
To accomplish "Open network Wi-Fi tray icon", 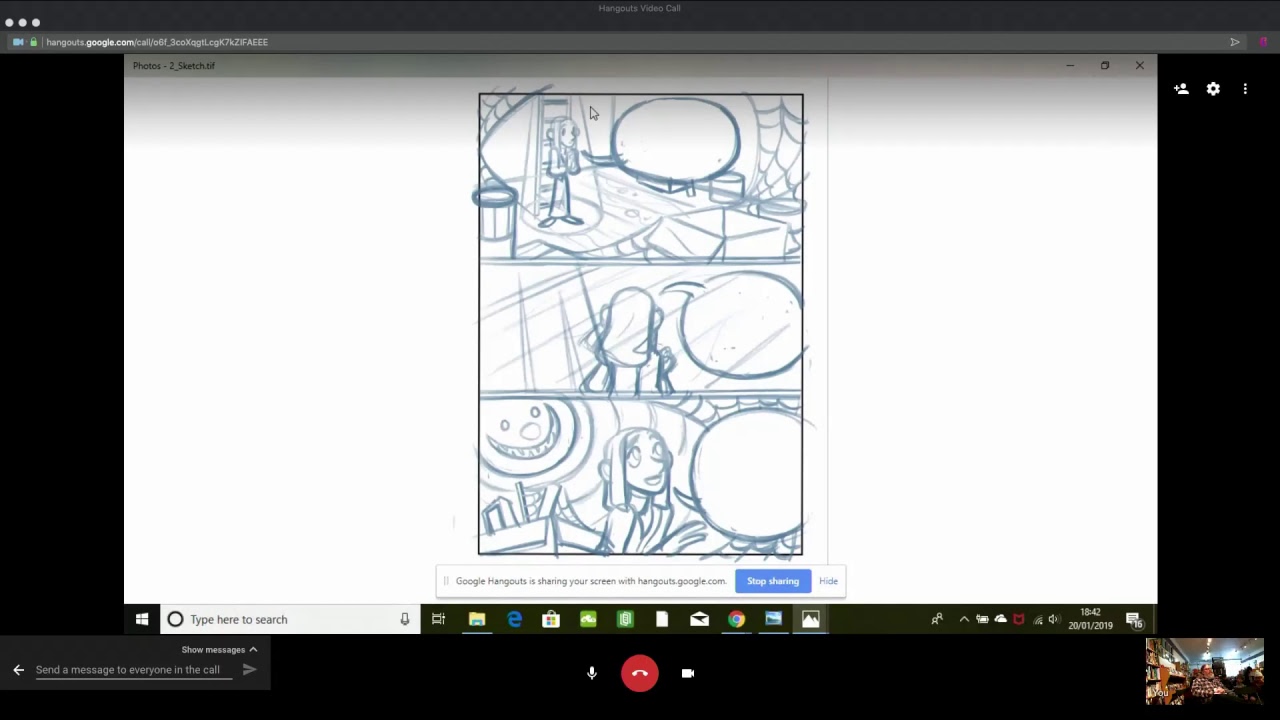I will [1037, 619].
